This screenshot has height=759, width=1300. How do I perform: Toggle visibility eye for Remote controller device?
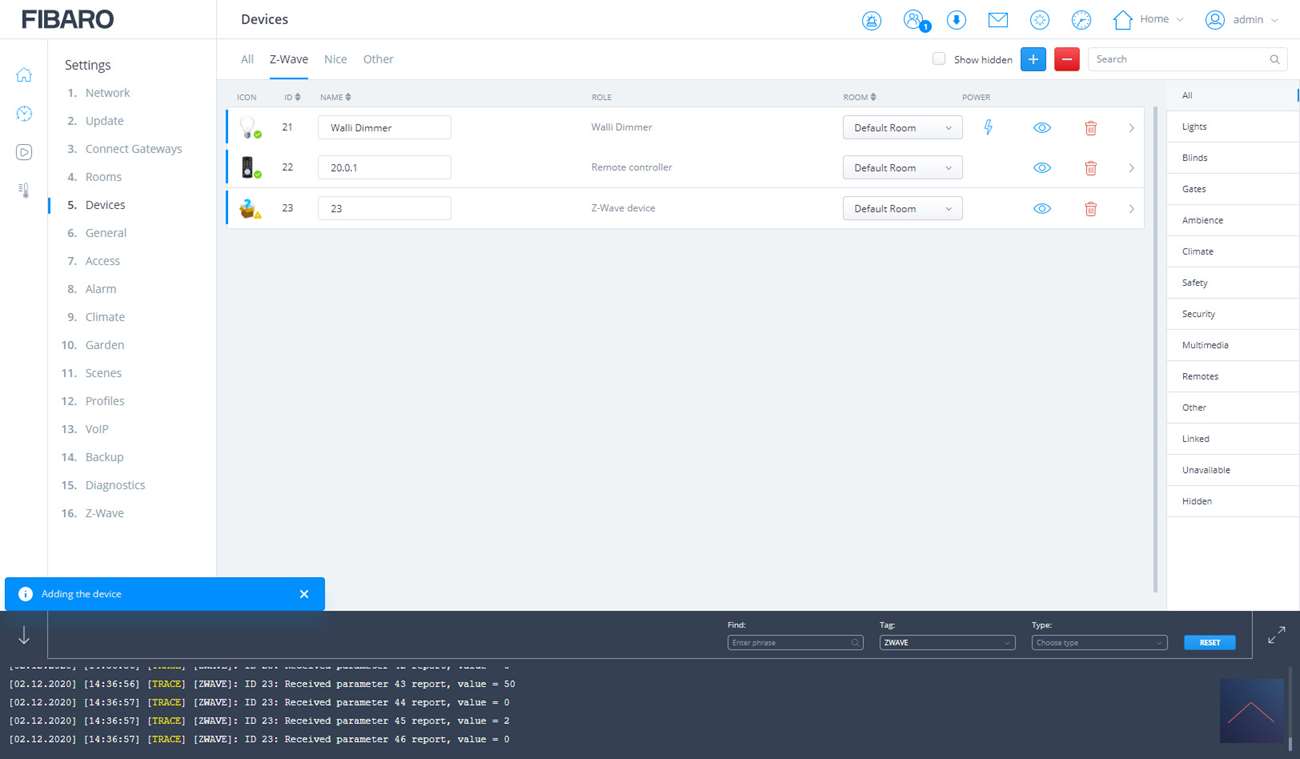[x=1041, y=168]
